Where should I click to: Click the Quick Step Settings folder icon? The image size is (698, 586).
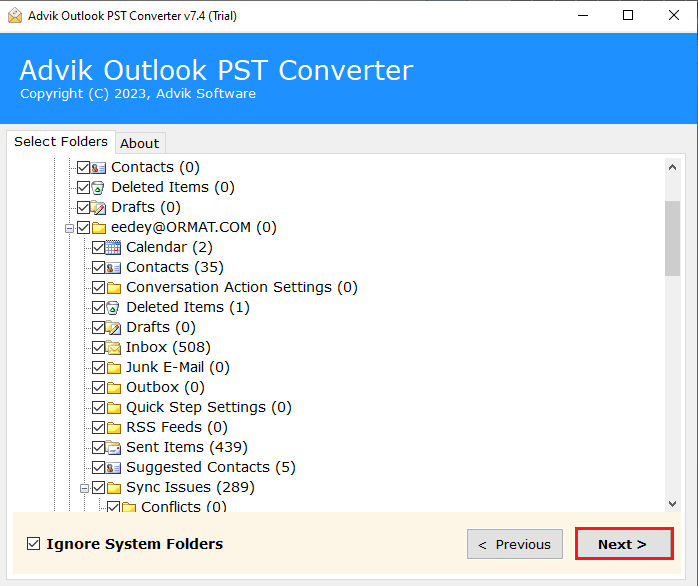(x=114, y=407)
